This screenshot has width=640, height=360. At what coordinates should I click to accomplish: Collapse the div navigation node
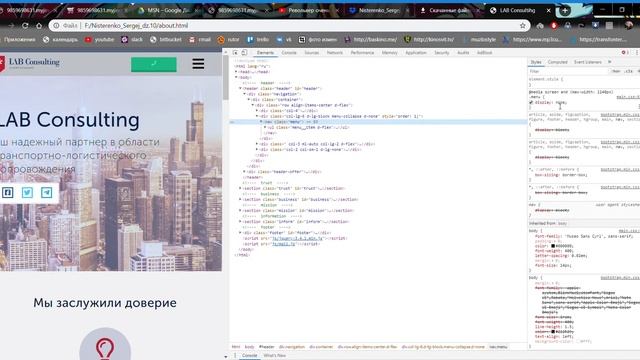tap(244, 94)
